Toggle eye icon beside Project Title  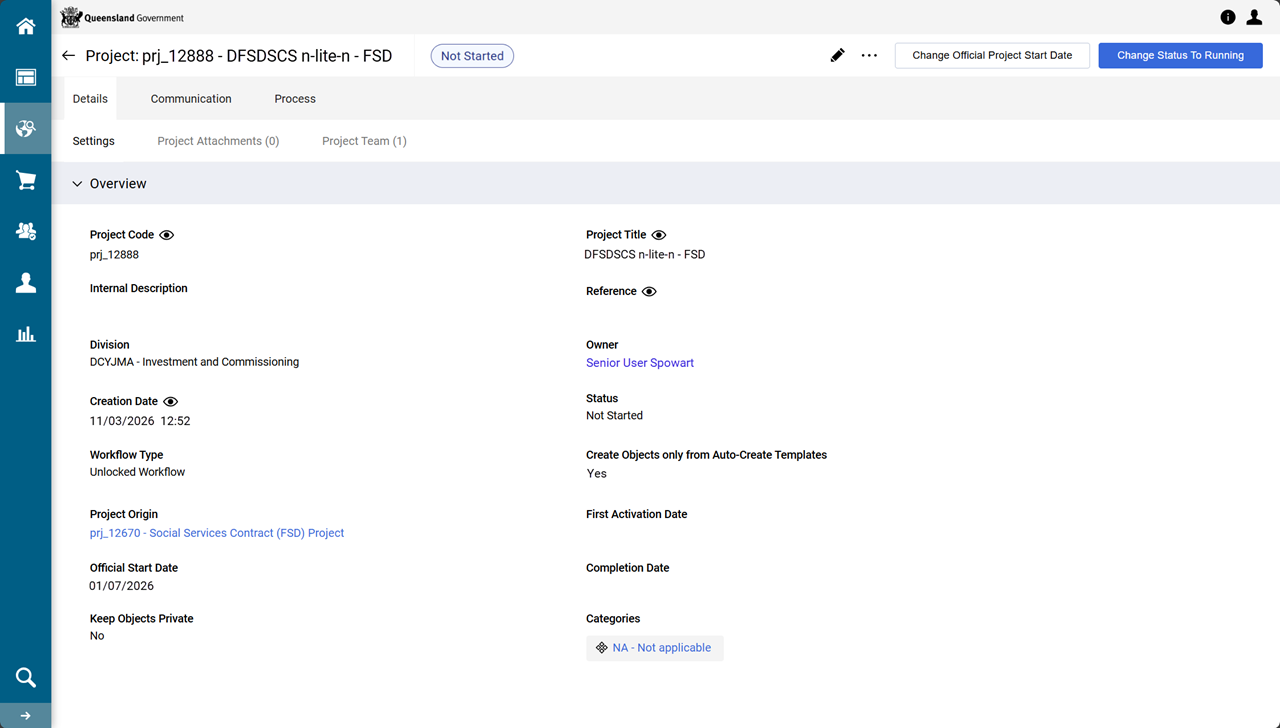click(659, 235)
